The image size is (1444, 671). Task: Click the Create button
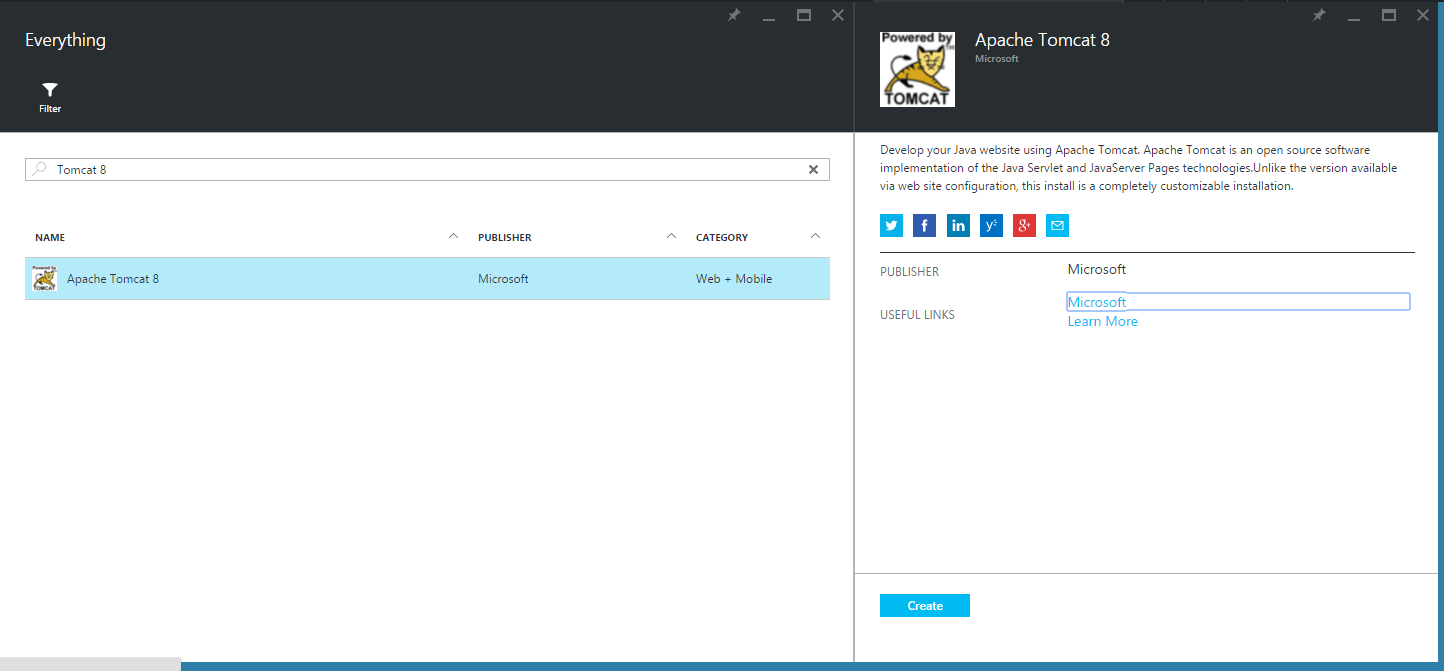point(924,606)
